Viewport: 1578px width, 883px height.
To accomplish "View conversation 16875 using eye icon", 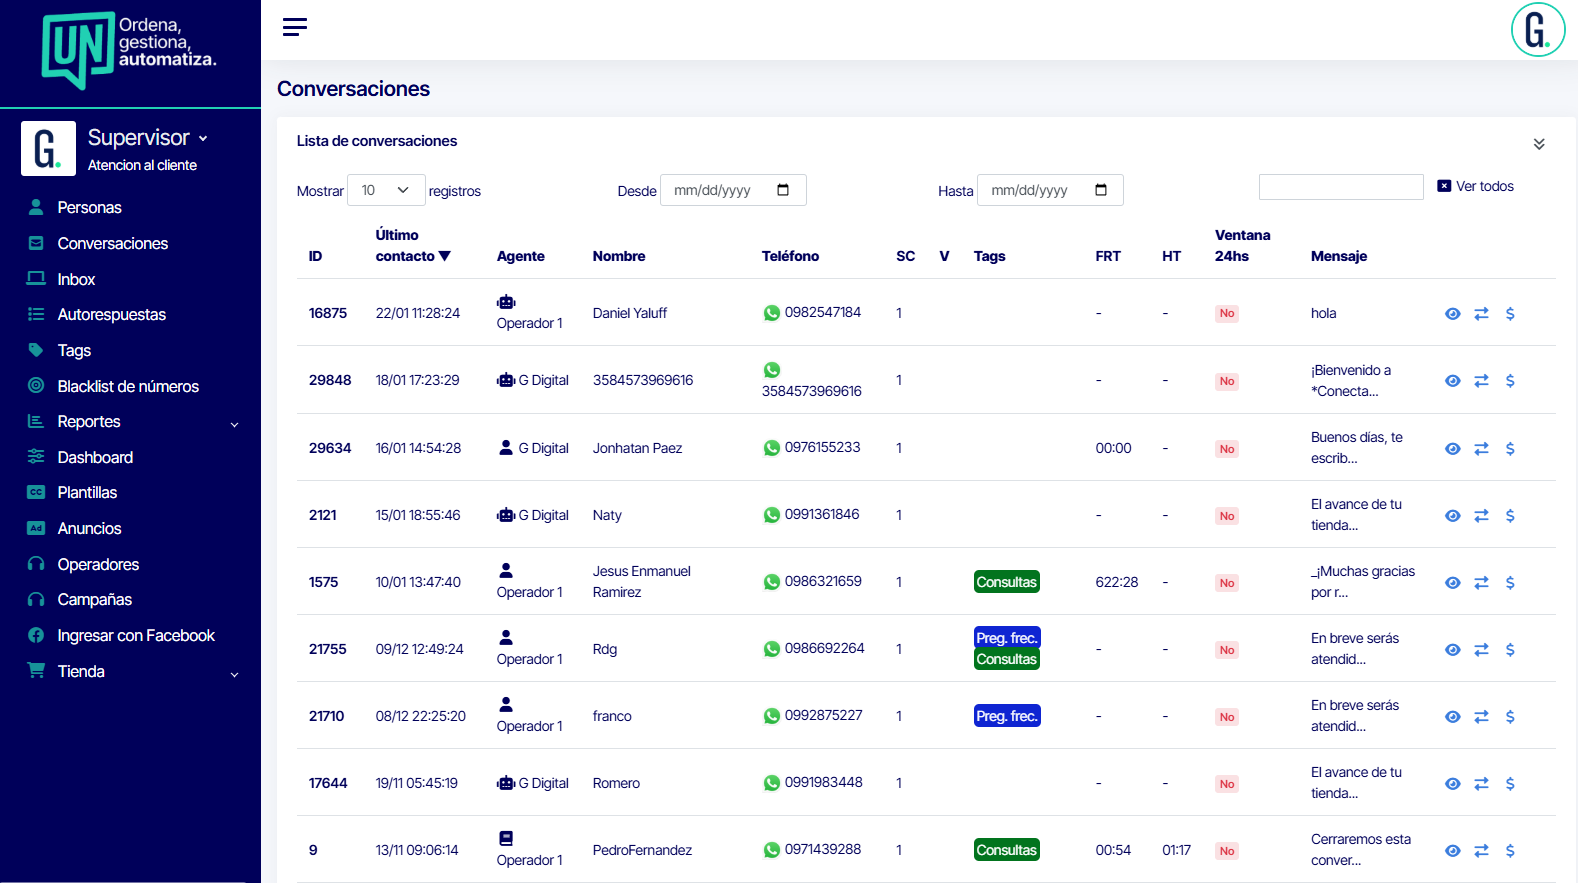I will coord(1452,314).
